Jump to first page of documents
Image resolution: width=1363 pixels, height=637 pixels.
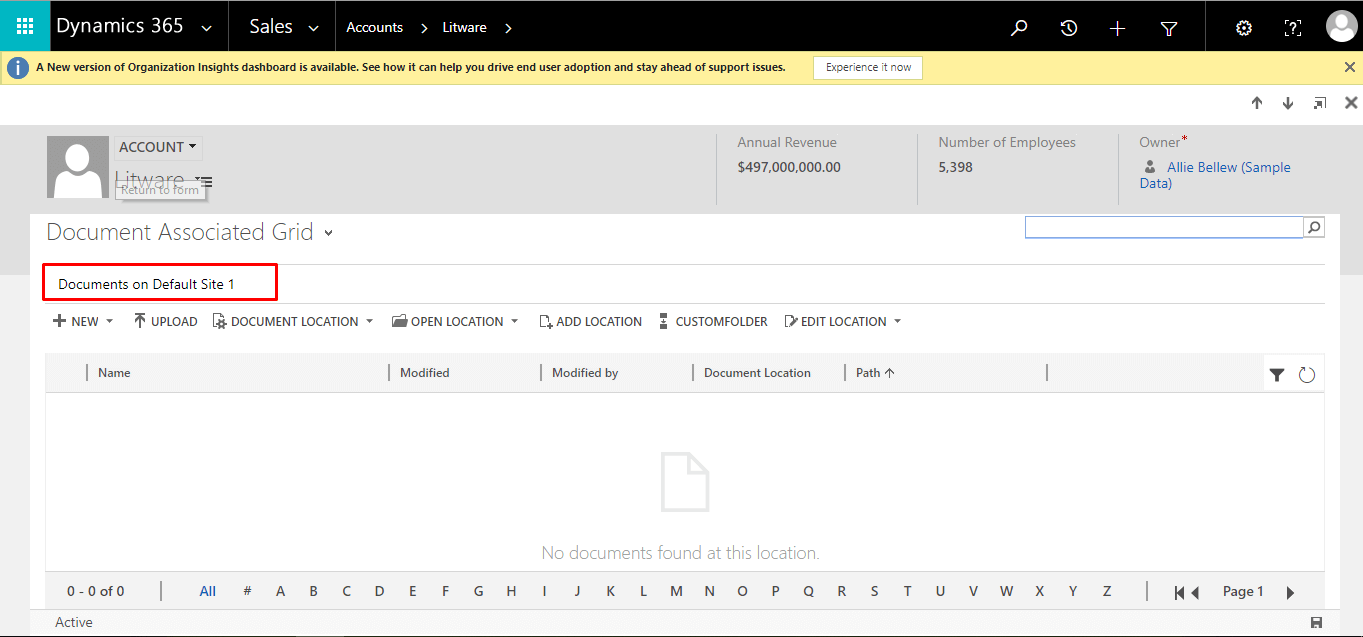[1180, 592]
